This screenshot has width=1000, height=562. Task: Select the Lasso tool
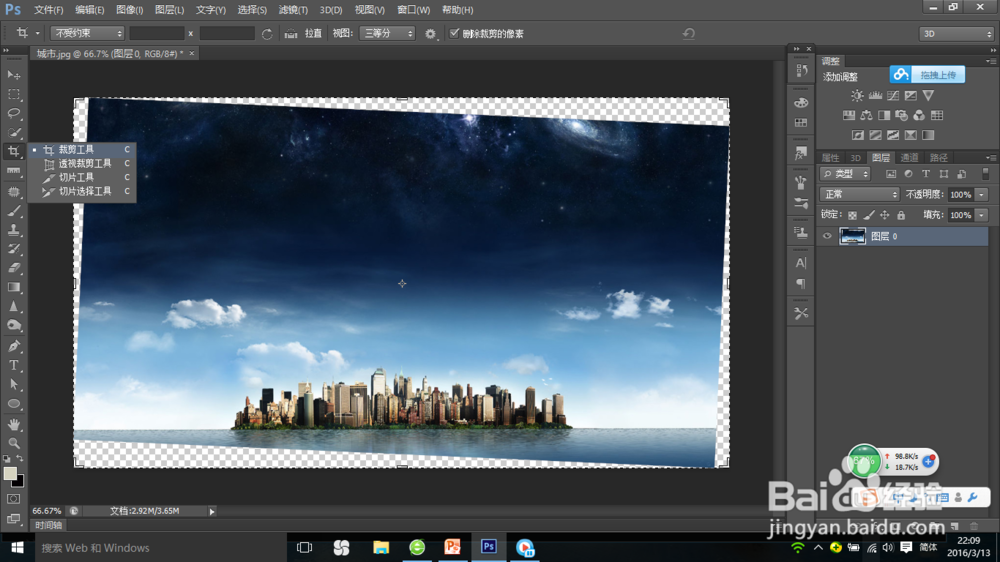point(13,114)
